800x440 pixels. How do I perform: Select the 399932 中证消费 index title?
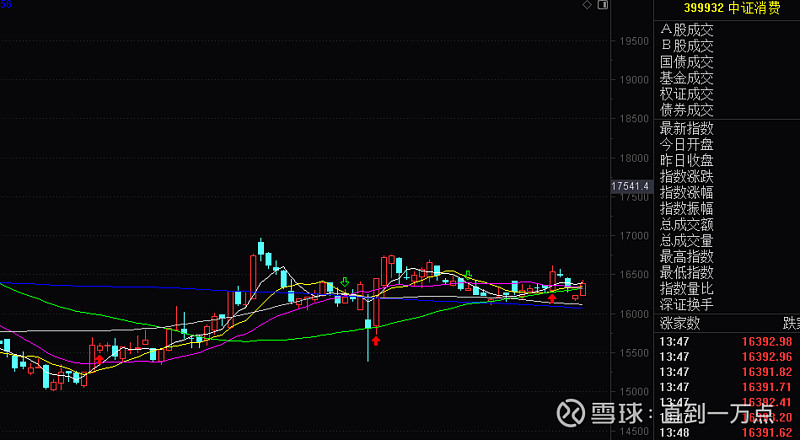point(732,8)
